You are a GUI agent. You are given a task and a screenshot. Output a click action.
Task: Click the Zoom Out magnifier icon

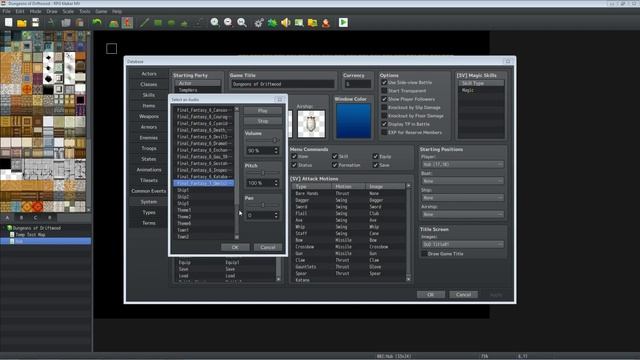point(228,22)
